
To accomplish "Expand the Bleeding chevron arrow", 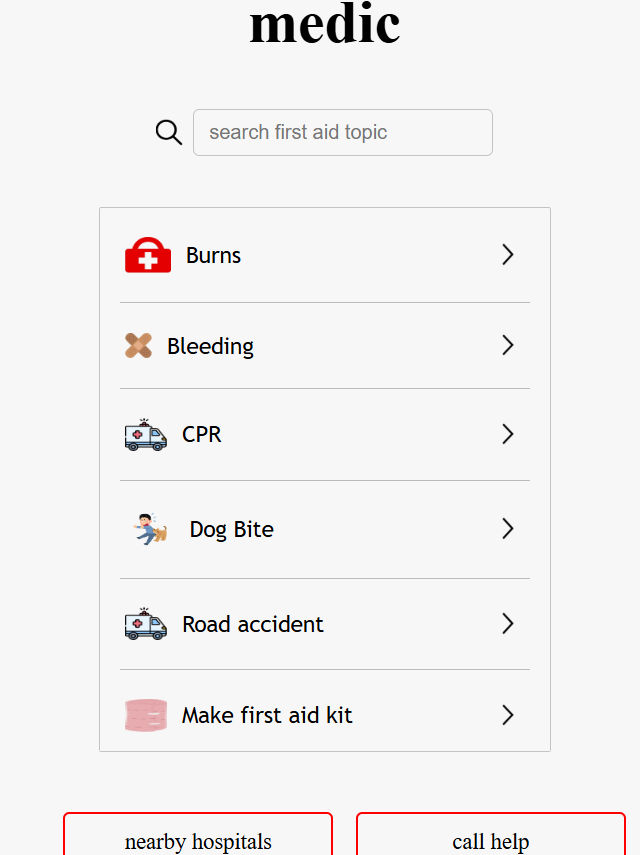I will 508,345.
